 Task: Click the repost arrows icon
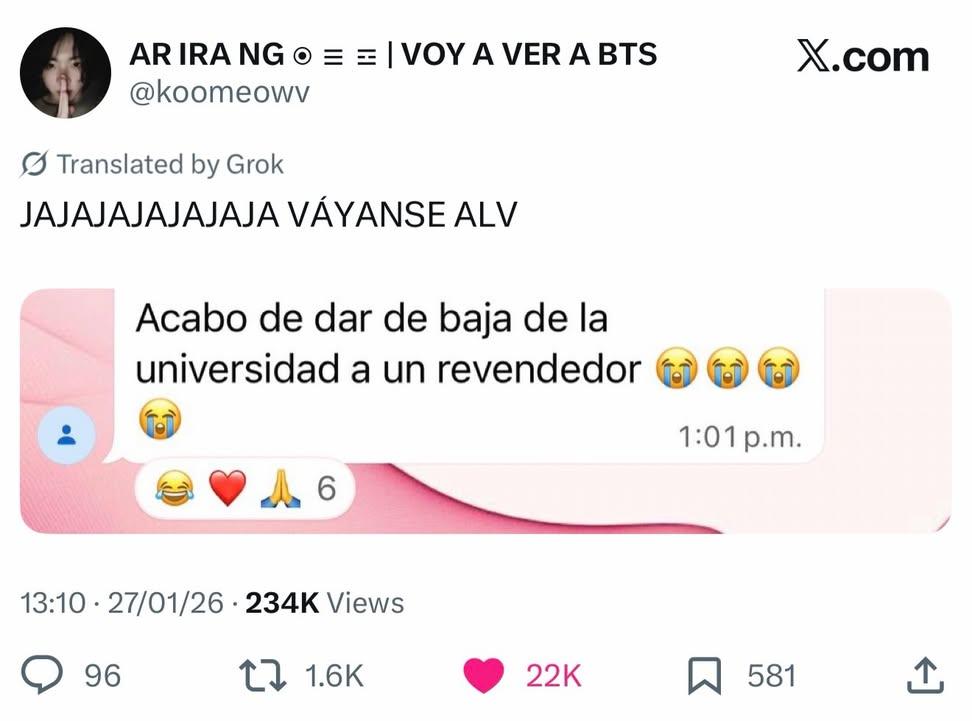tap(263, 675)
